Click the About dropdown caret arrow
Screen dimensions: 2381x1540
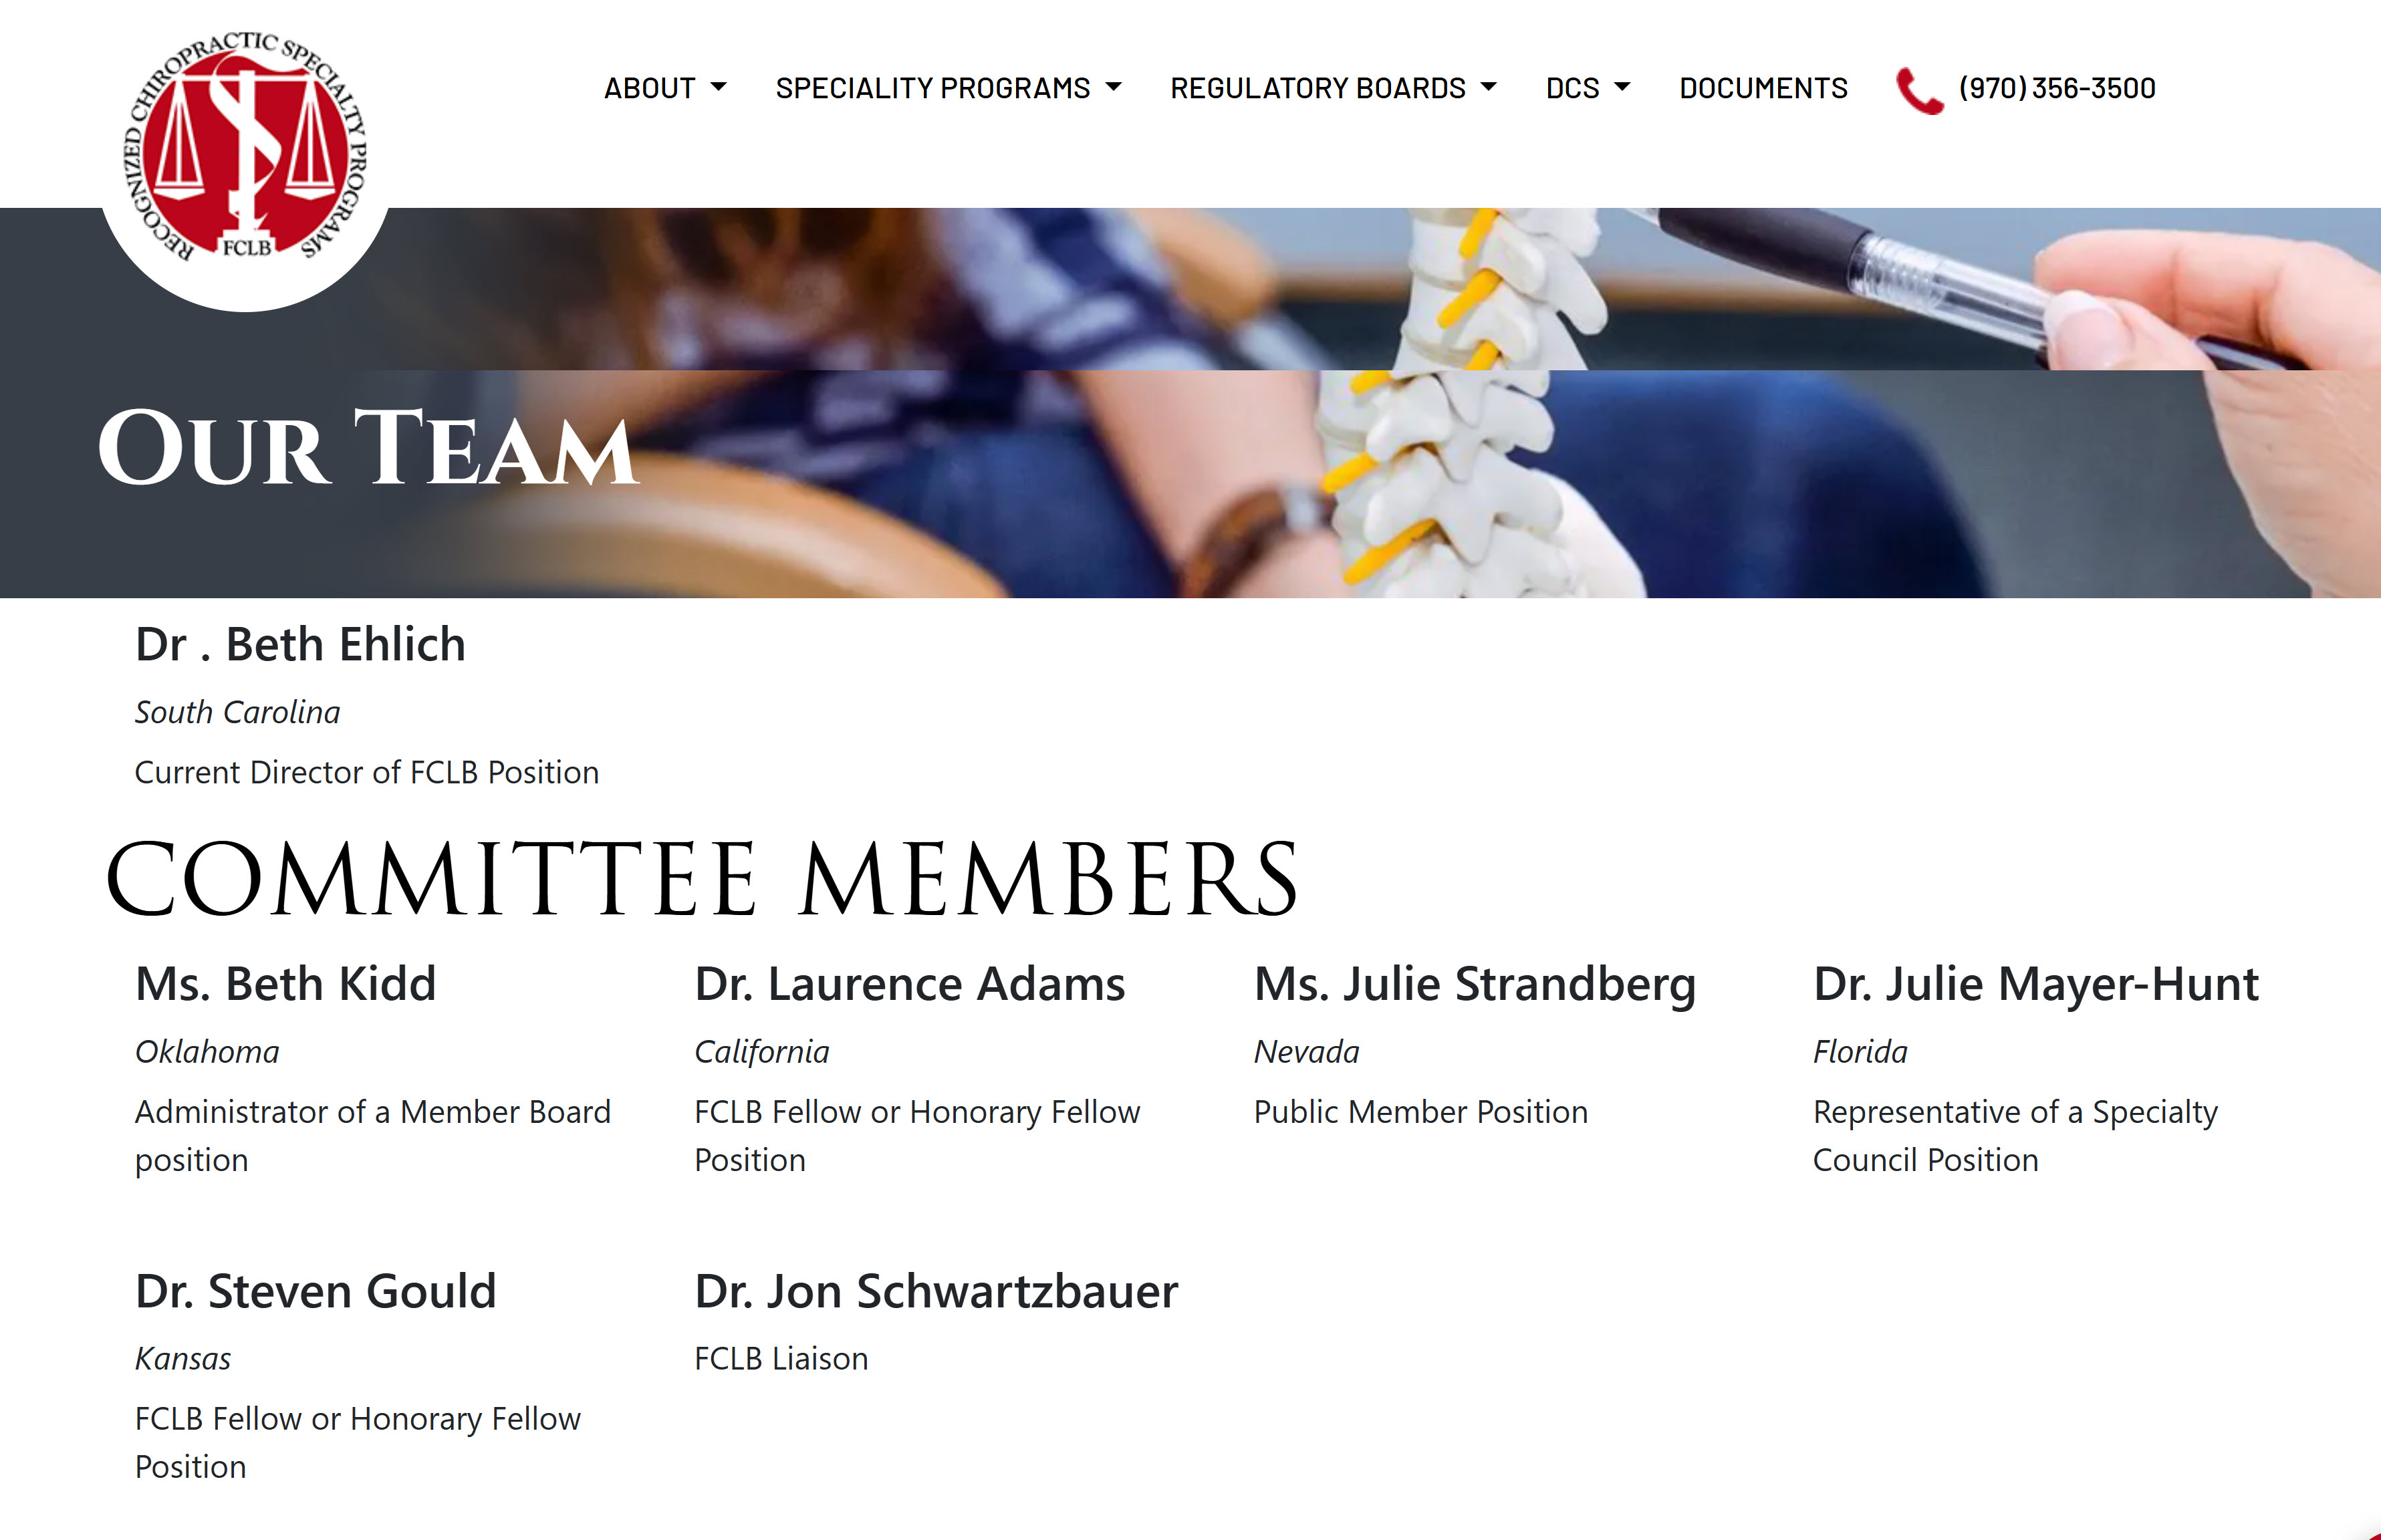[x=718, y=88]
